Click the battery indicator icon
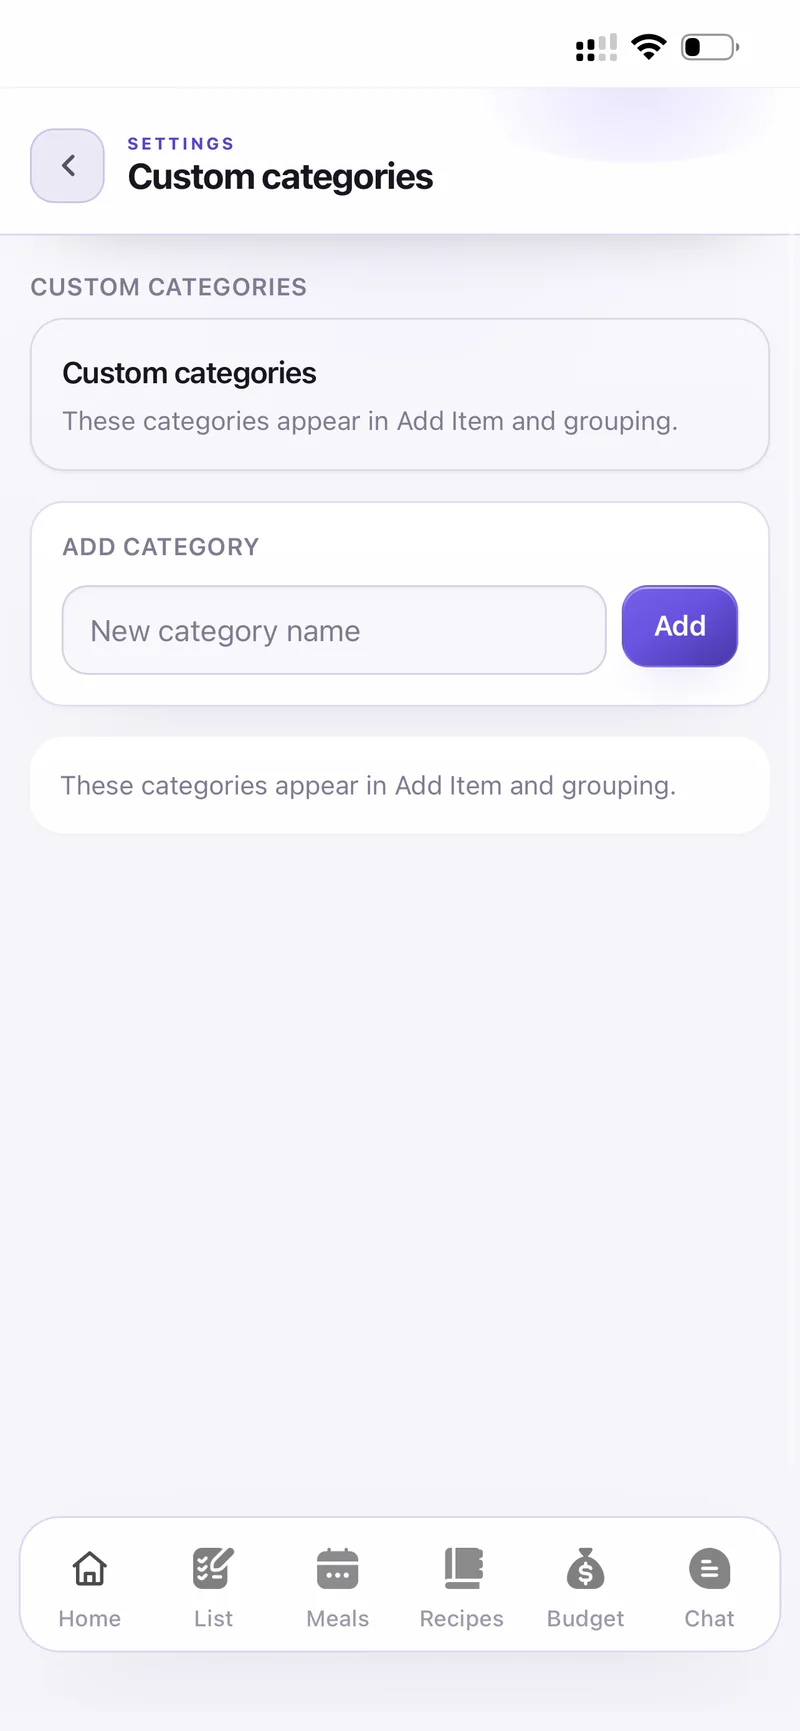800x1731 pixels. pos(710,47)
